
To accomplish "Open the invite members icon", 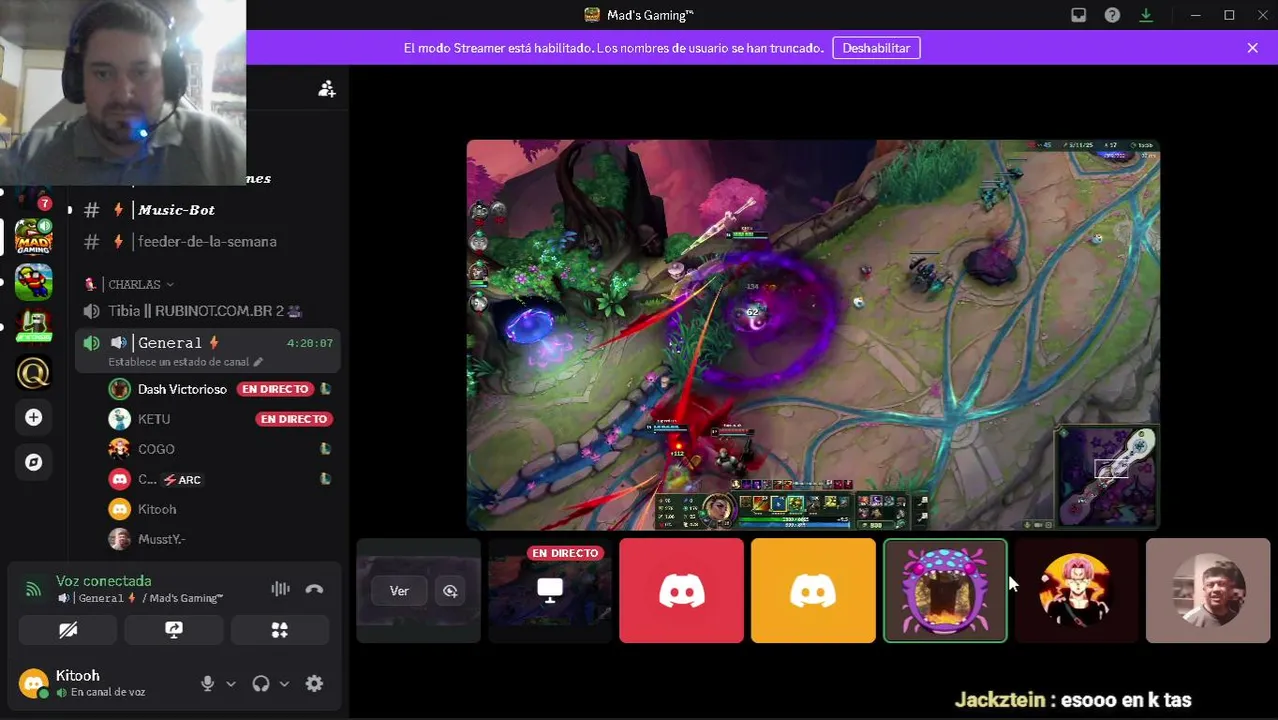I will 327,89.
